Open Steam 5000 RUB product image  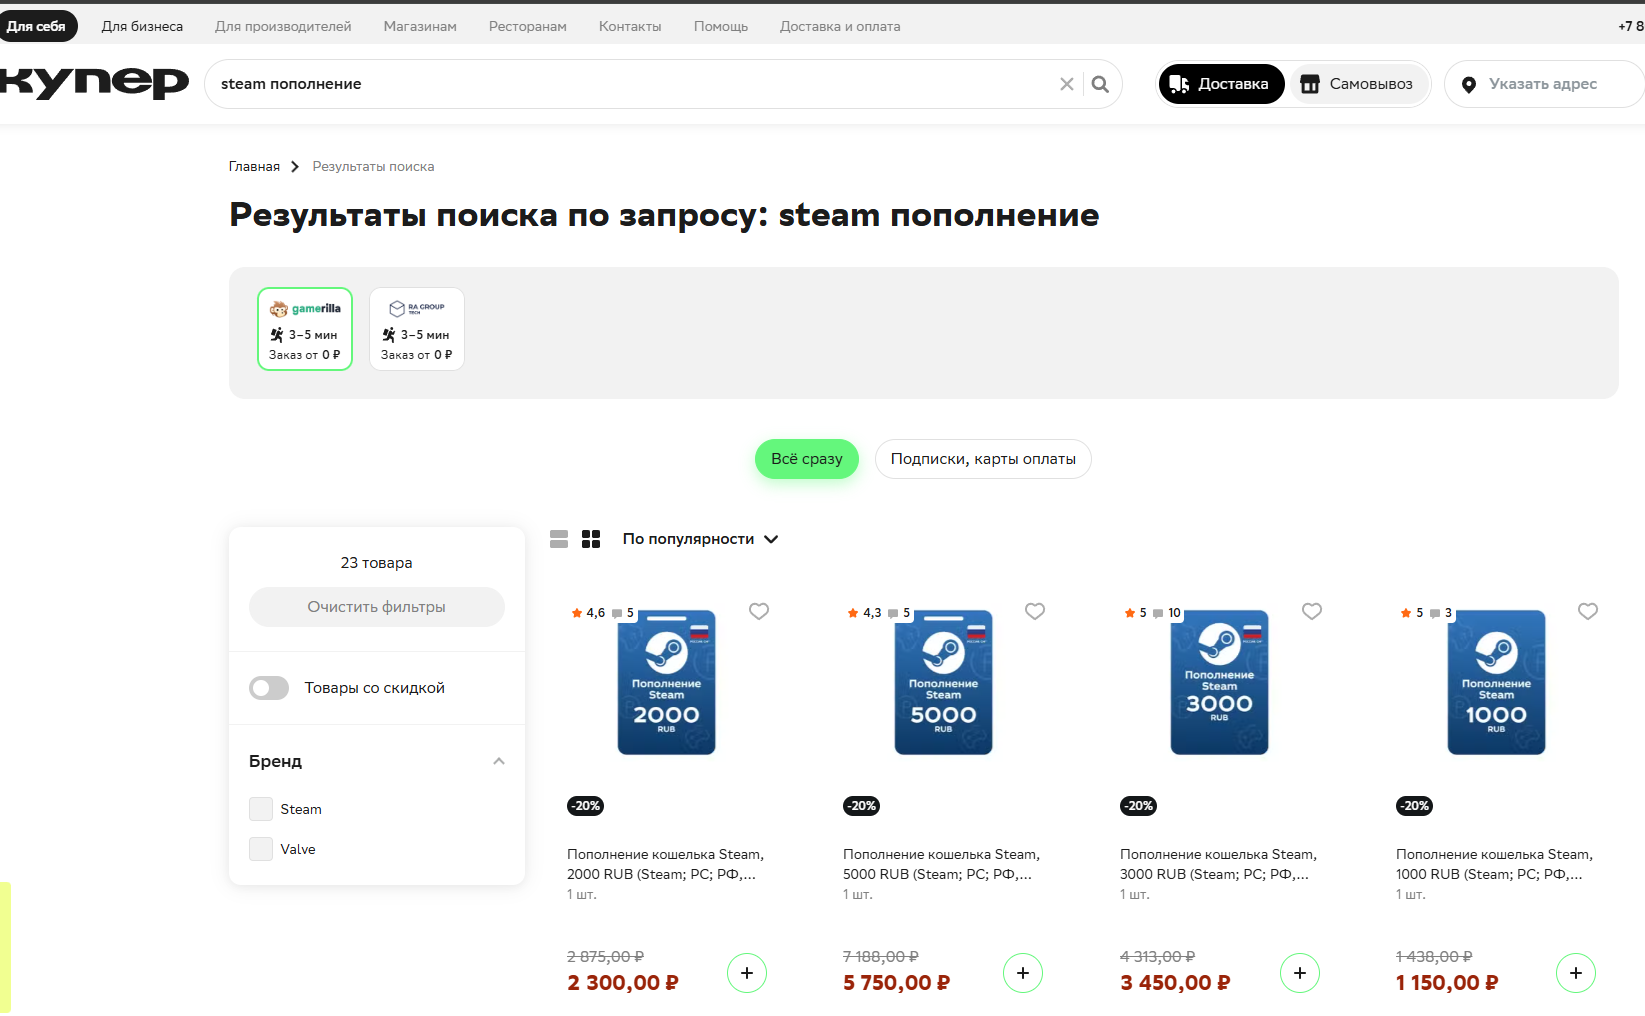[943, 682]
